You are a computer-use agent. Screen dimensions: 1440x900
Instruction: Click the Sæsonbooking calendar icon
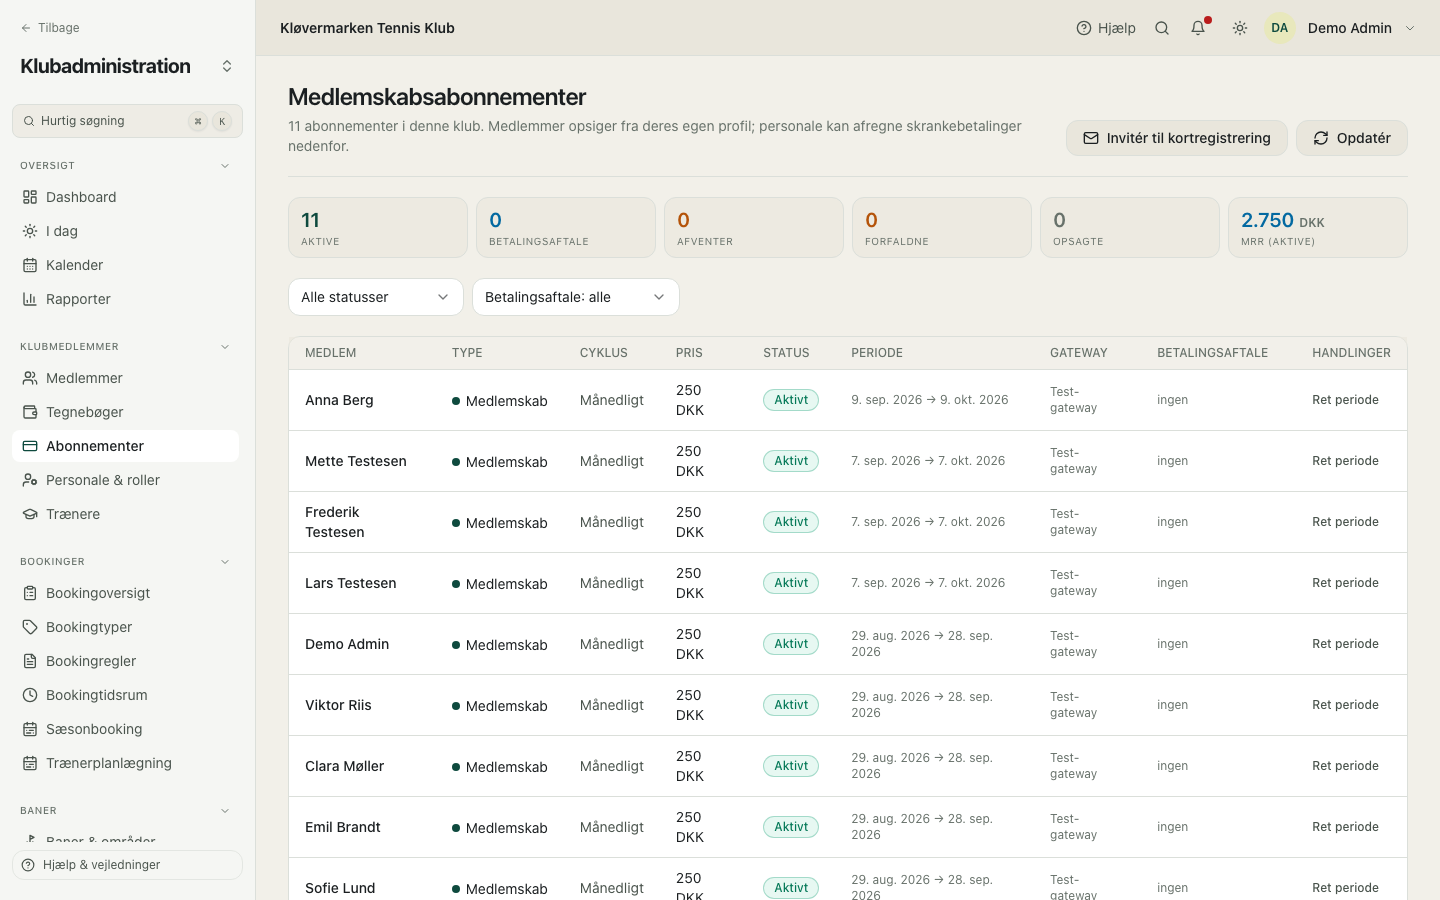[30, 729]
